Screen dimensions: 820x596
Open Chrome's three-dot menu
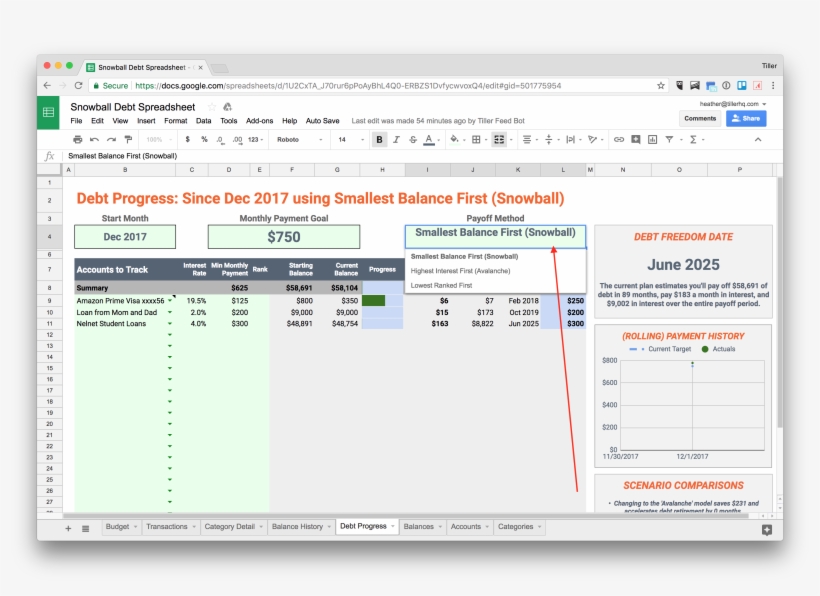click(x=773, y=86)
